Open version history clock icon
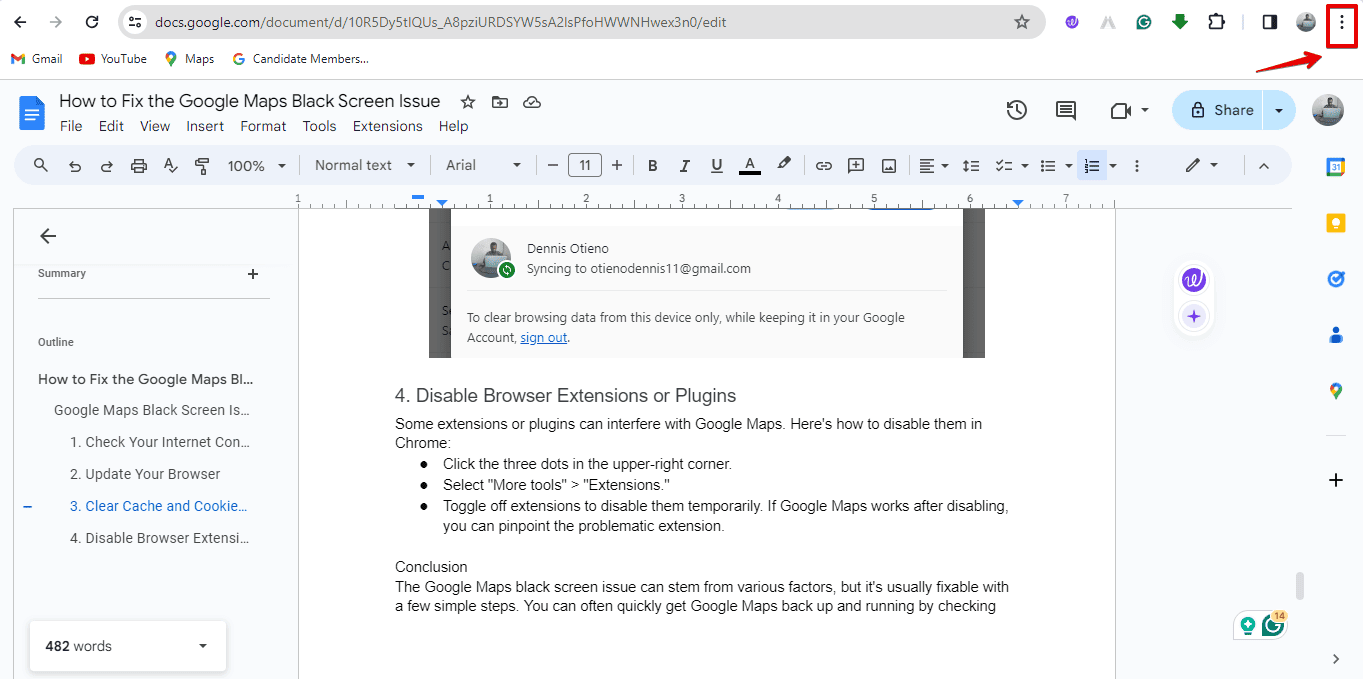The height and width of the screenshot is (679, 1363). point(1016,110)
